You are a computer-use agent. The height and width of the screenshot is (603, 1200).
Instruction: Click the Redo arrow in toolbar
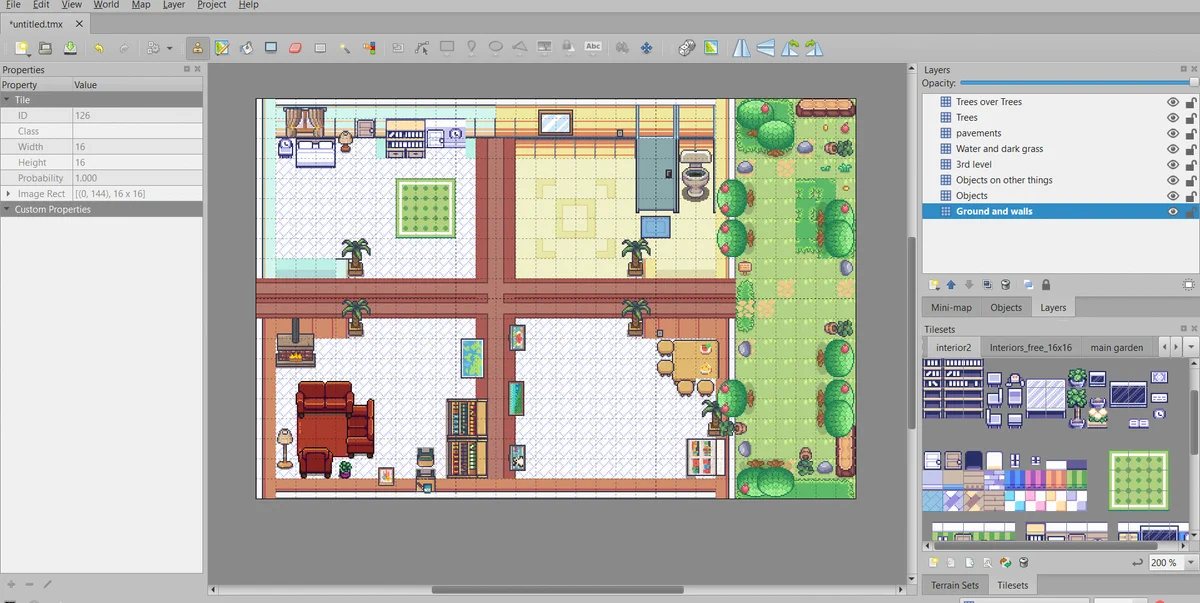pos(123,47)
